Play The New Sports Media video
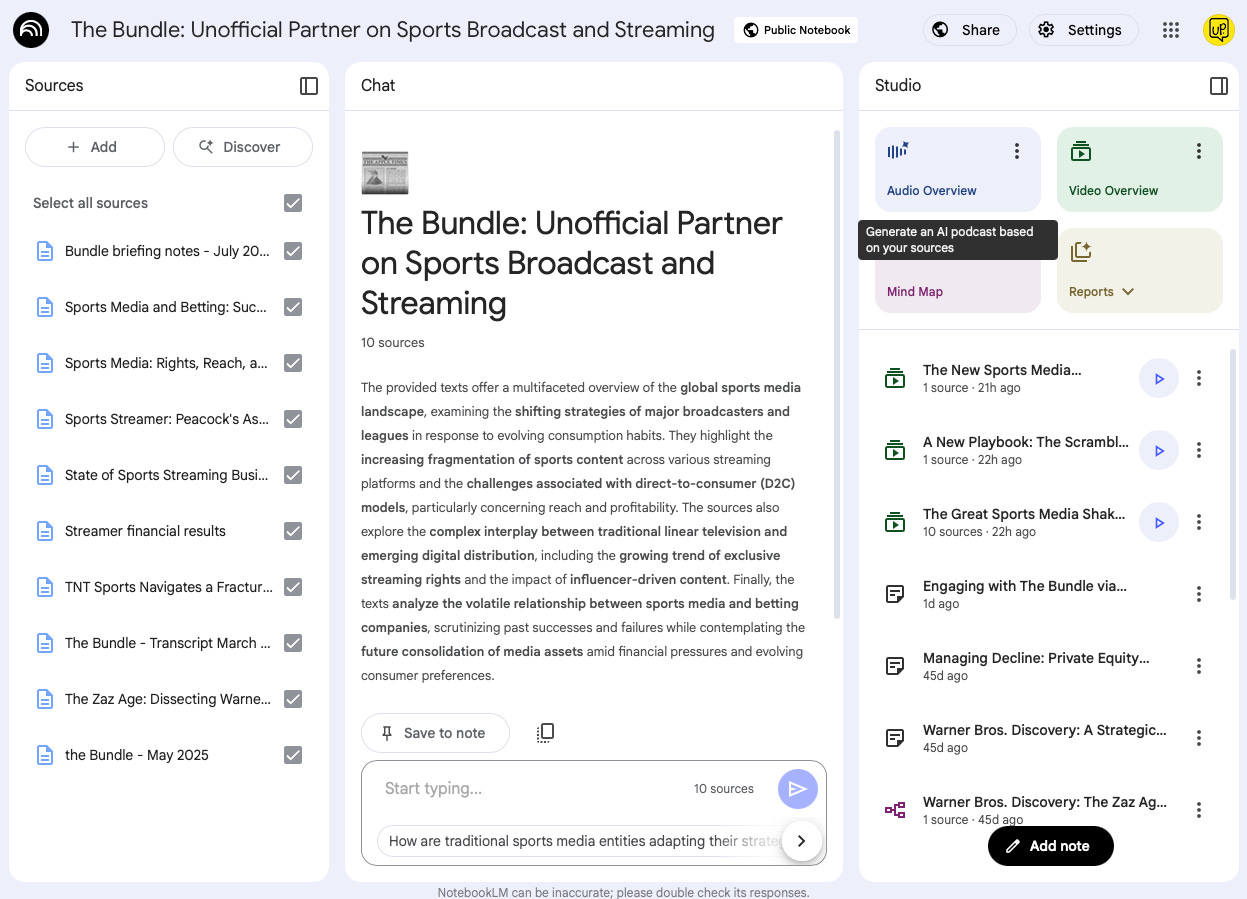The height and width of the screenshot is (899, 1247). pyautogui.click(x=1159, y=379)
